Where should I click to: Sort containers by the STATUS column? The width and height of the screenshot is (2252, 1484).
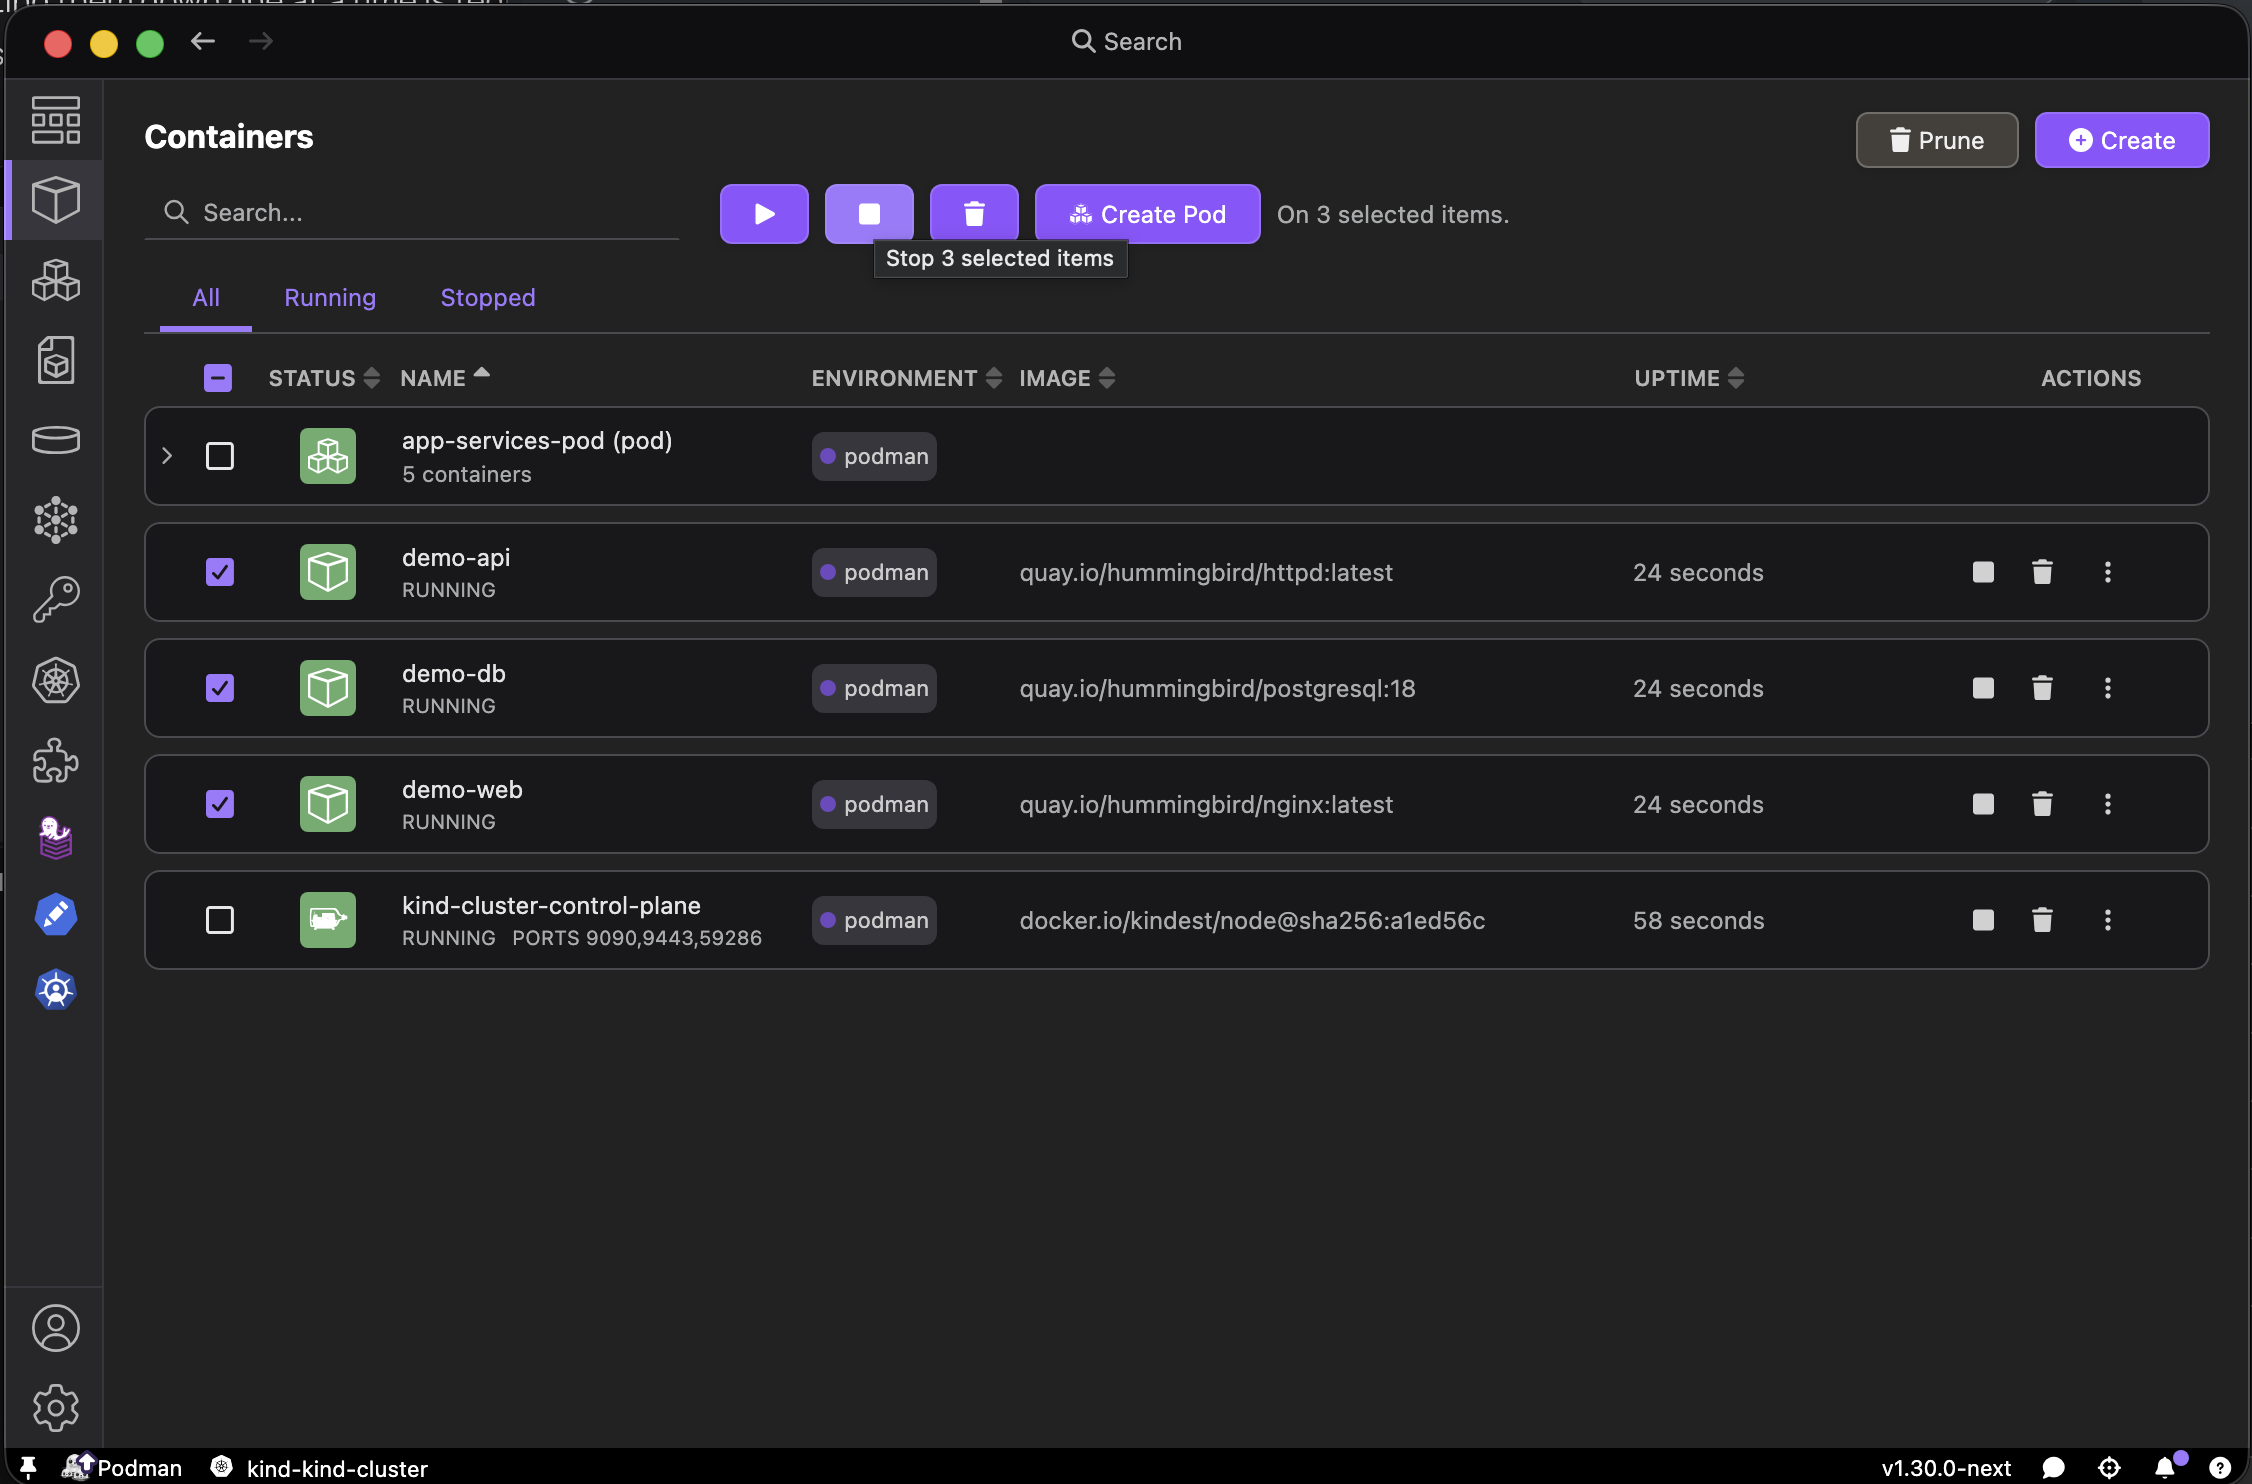(x=324, y=378)
